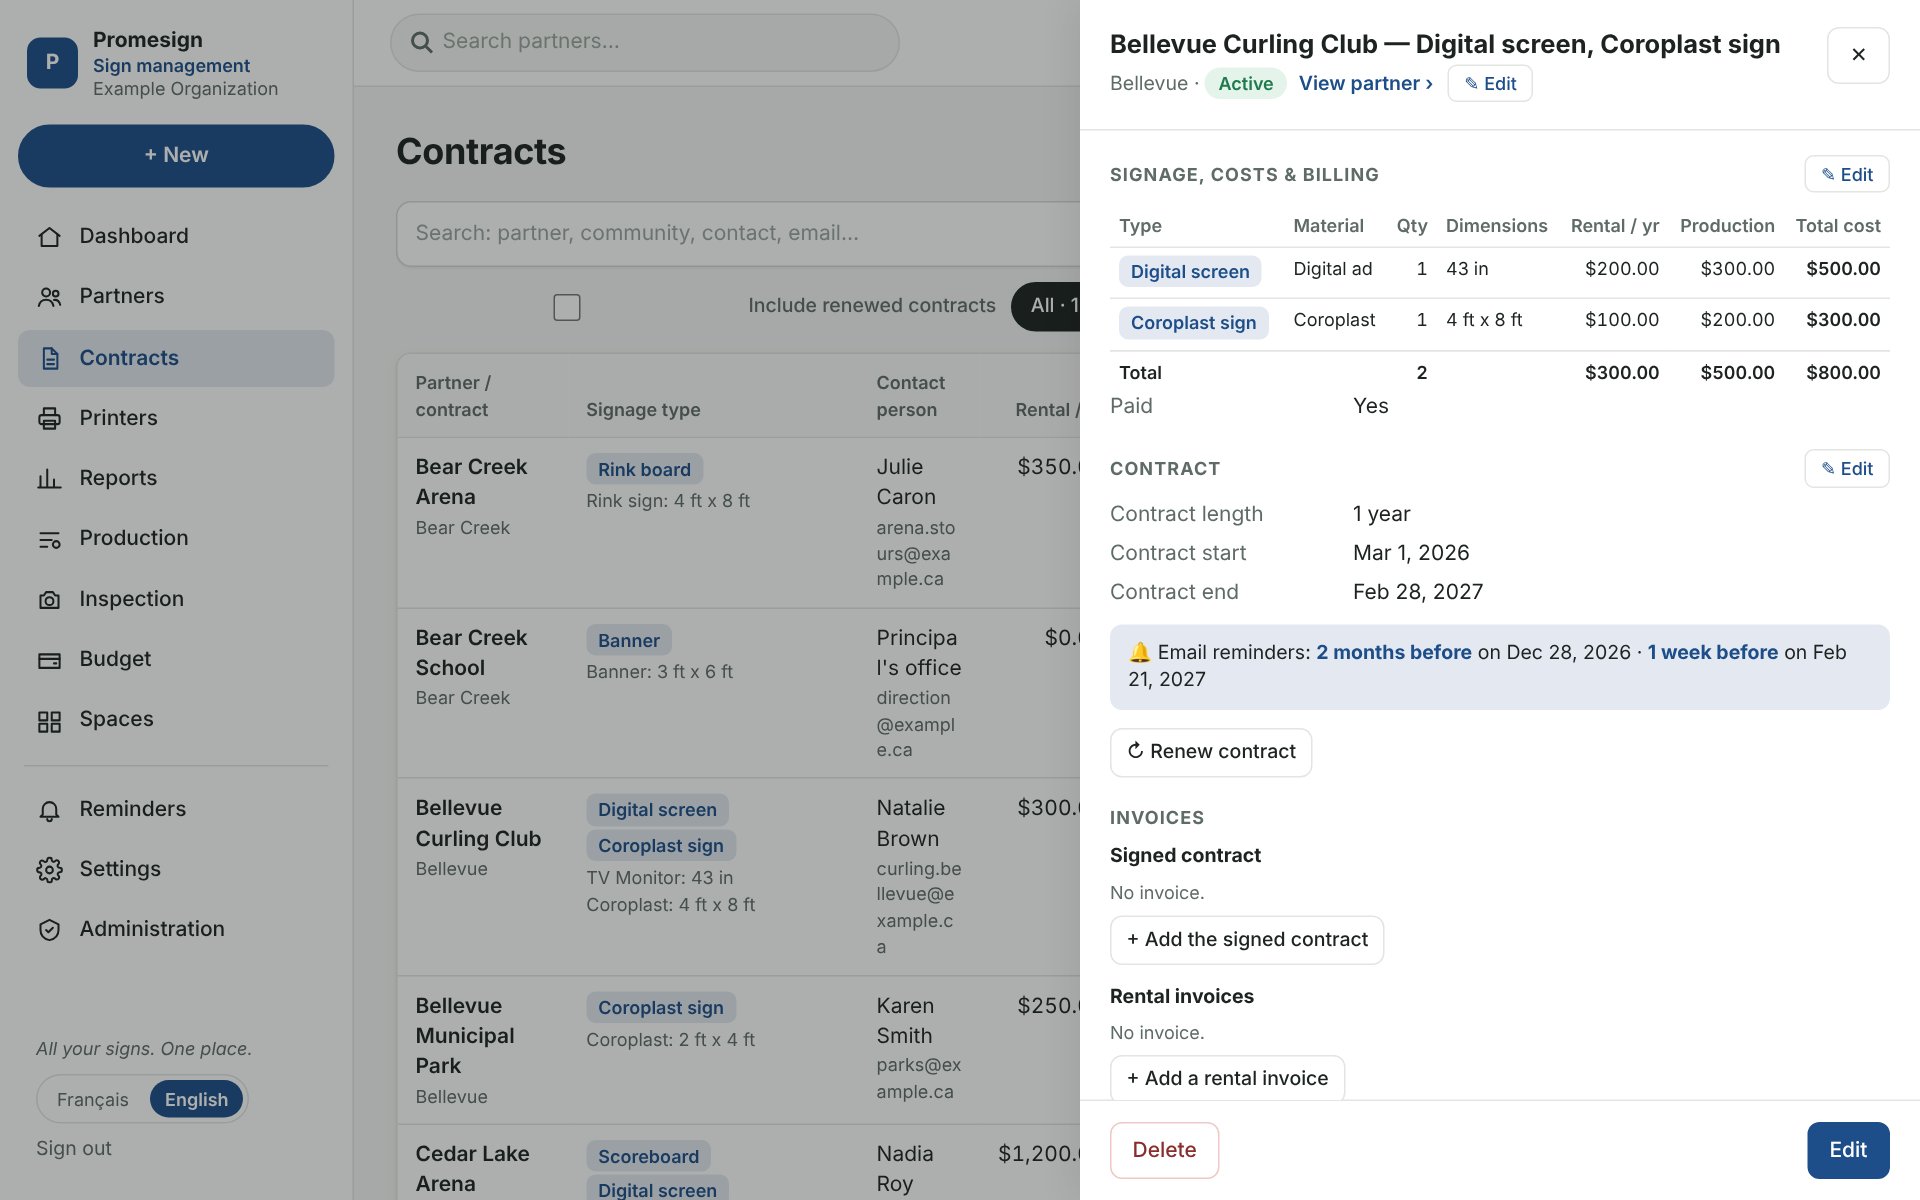
Task: Click the Coroplast sign tag in costs table
Action: point(1193,323)
